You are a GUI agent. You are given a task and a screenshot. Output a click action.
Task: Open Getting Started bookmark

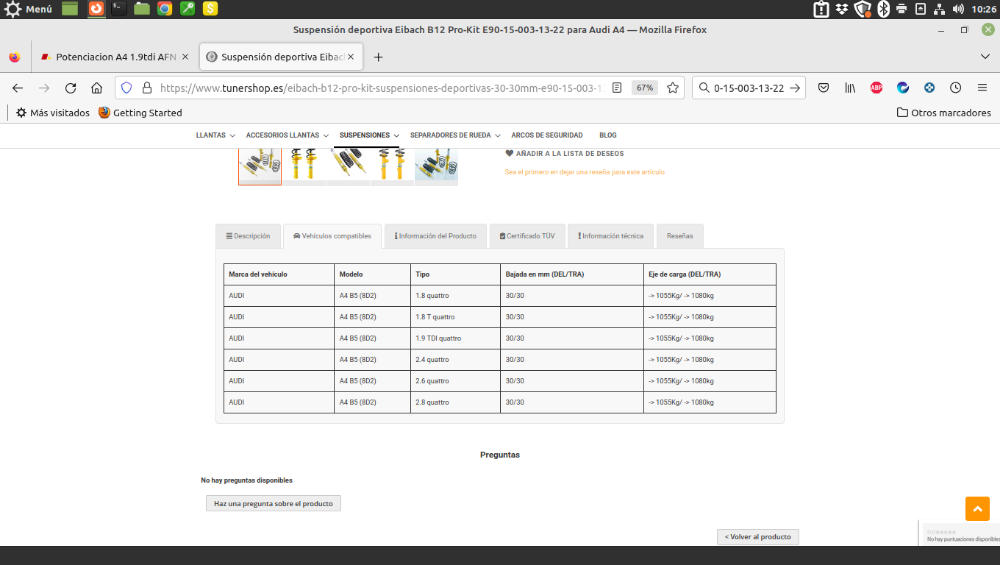click(140, 113)
